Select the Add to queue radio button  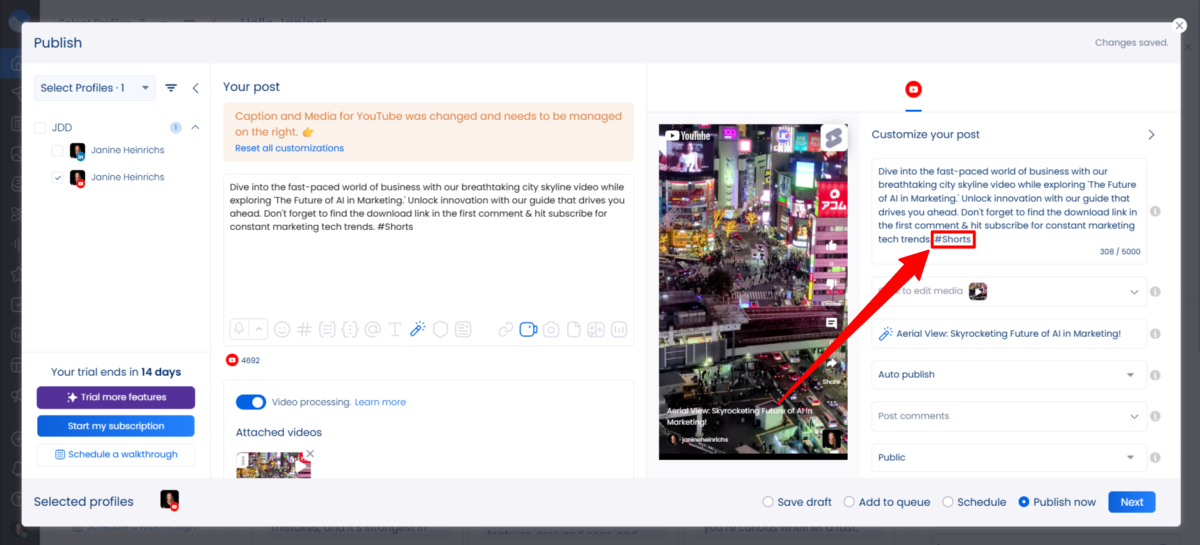[x=849, y=502]
